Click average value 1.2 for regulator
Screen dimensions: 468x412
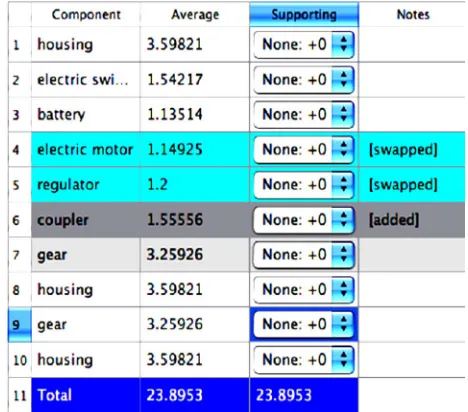(195, 184)
